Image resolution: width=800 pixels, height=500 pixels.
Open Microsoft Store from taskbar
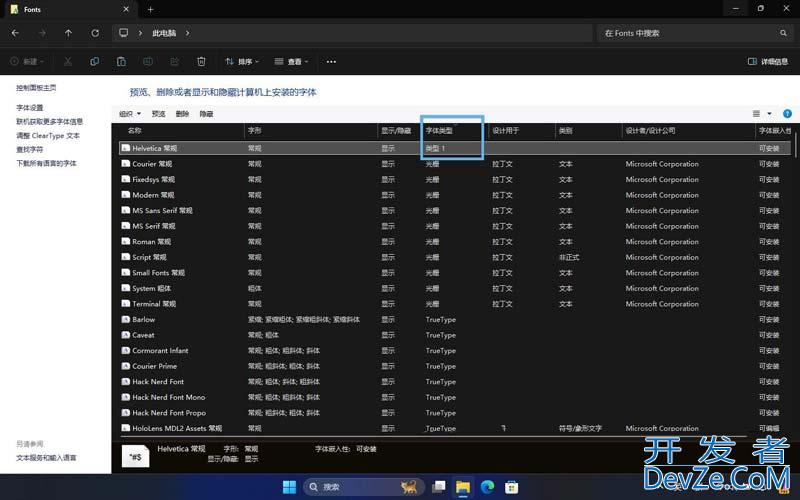(512, 487)
